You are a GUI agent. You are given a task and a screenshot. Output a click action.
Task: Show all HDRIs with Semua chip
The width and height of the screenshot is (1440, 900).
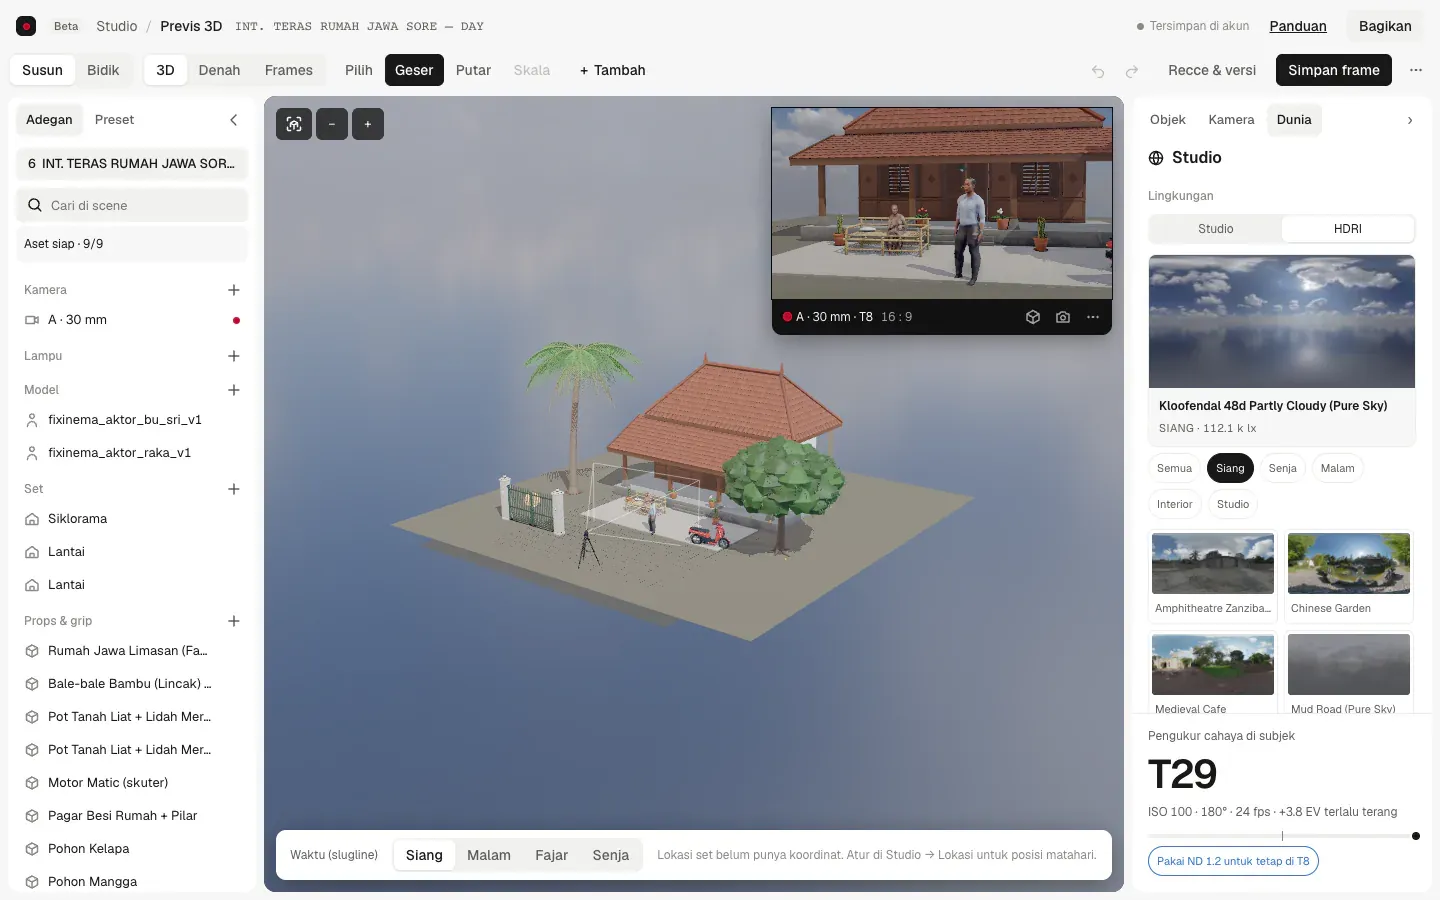1174,468
